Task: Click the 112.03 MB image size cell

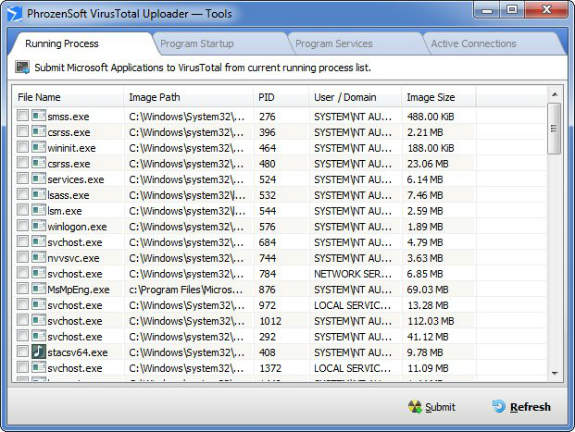Action: [x=431, y=321]
